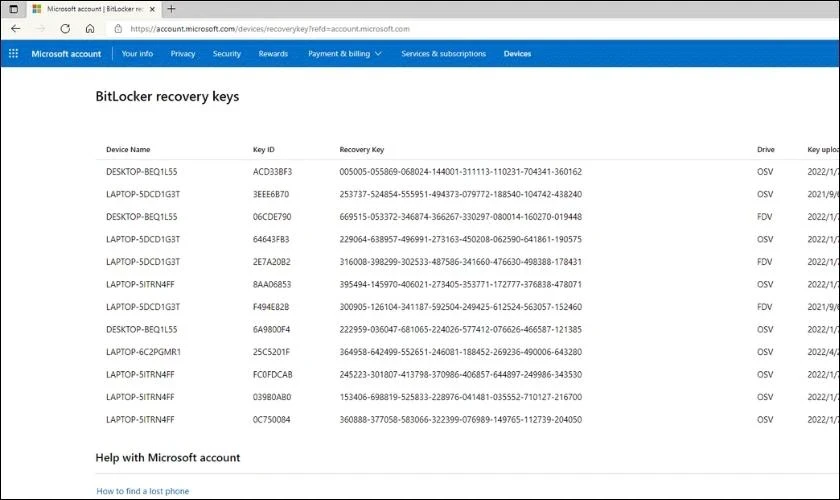Viewport: 840px width, 500px height.
Task: Click recovery key starting 360888-377058
Action: (x=460, y=419)
